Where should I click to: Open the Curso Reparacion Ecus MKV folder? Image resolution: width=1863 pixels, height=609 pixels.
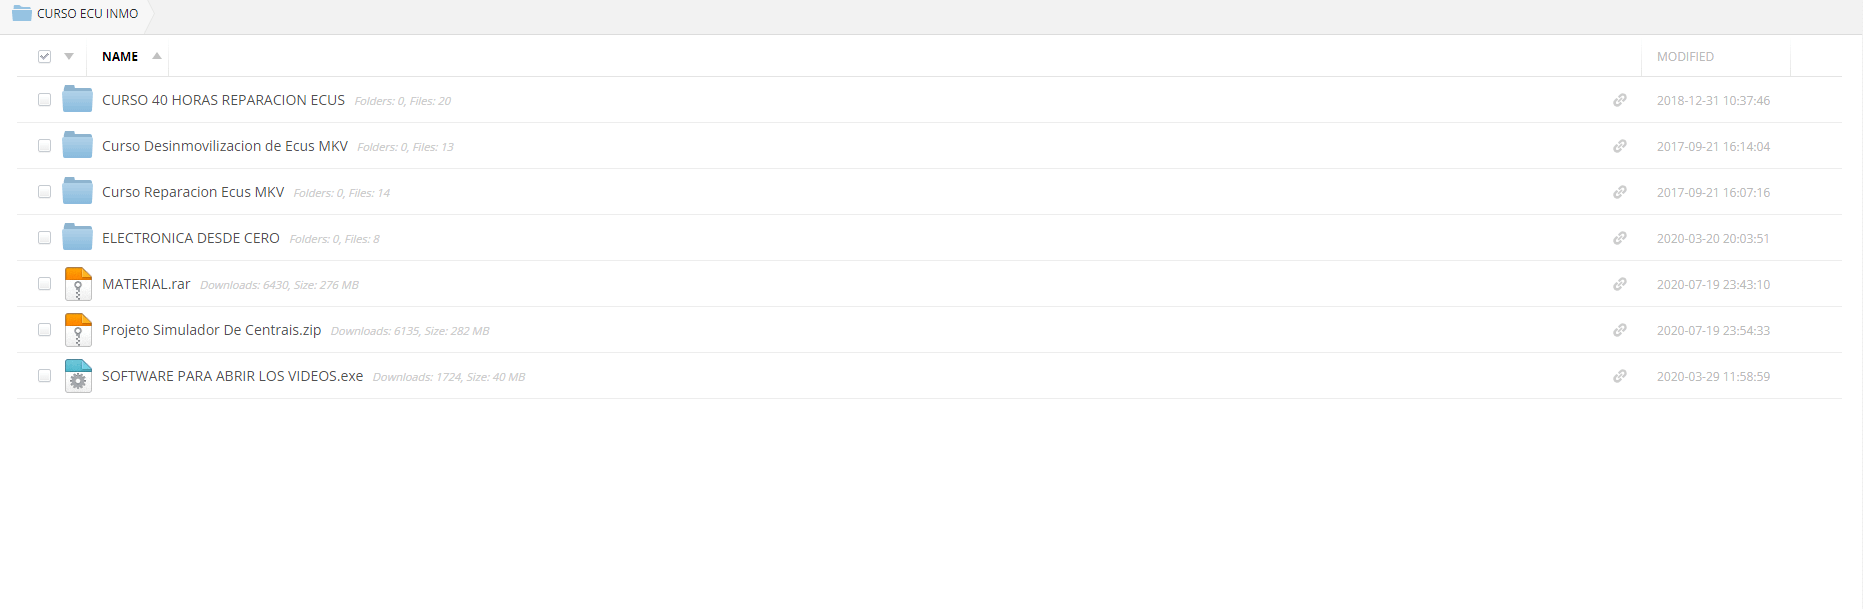[x=193, y=192]
